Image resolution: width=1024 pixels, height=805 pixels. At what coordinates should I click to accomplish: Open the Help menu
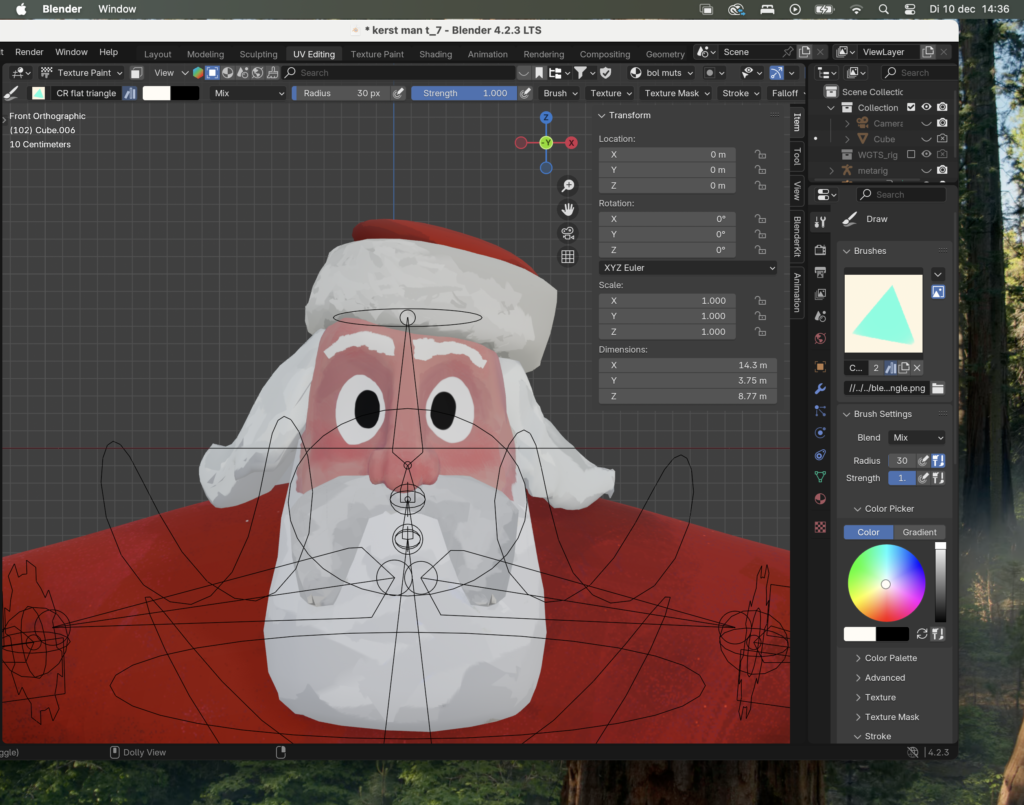click(x=108, y=52)
